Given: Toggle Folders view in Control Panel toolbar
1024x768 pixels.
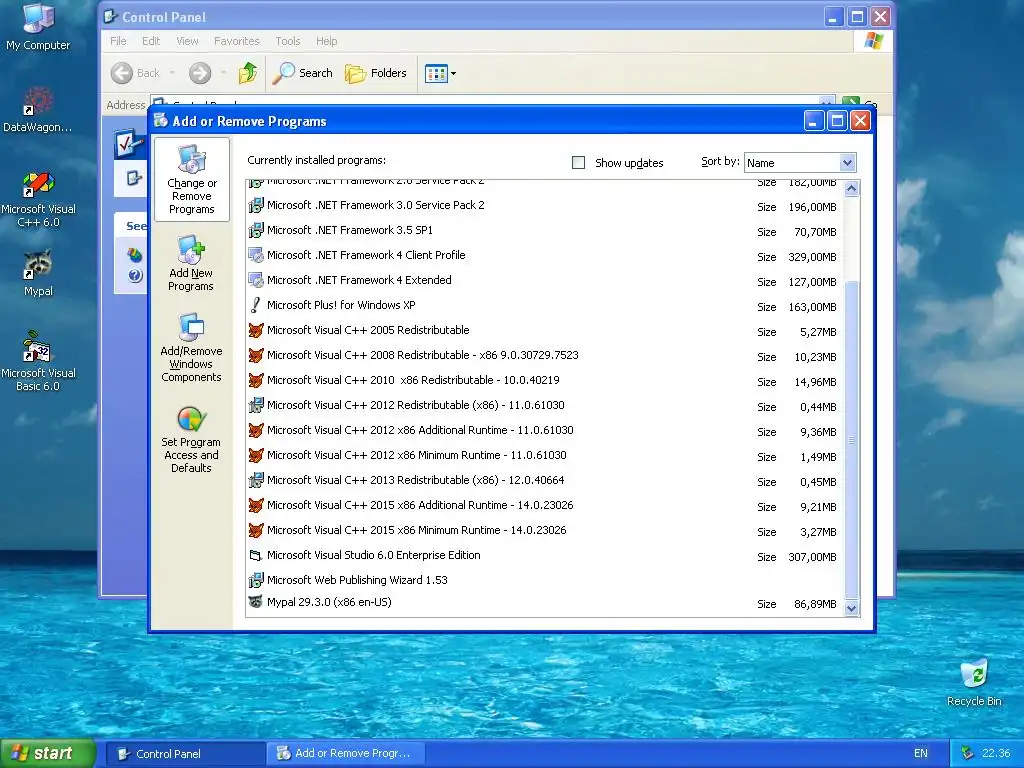Looking at the screenshot, I should pos(376,73).
